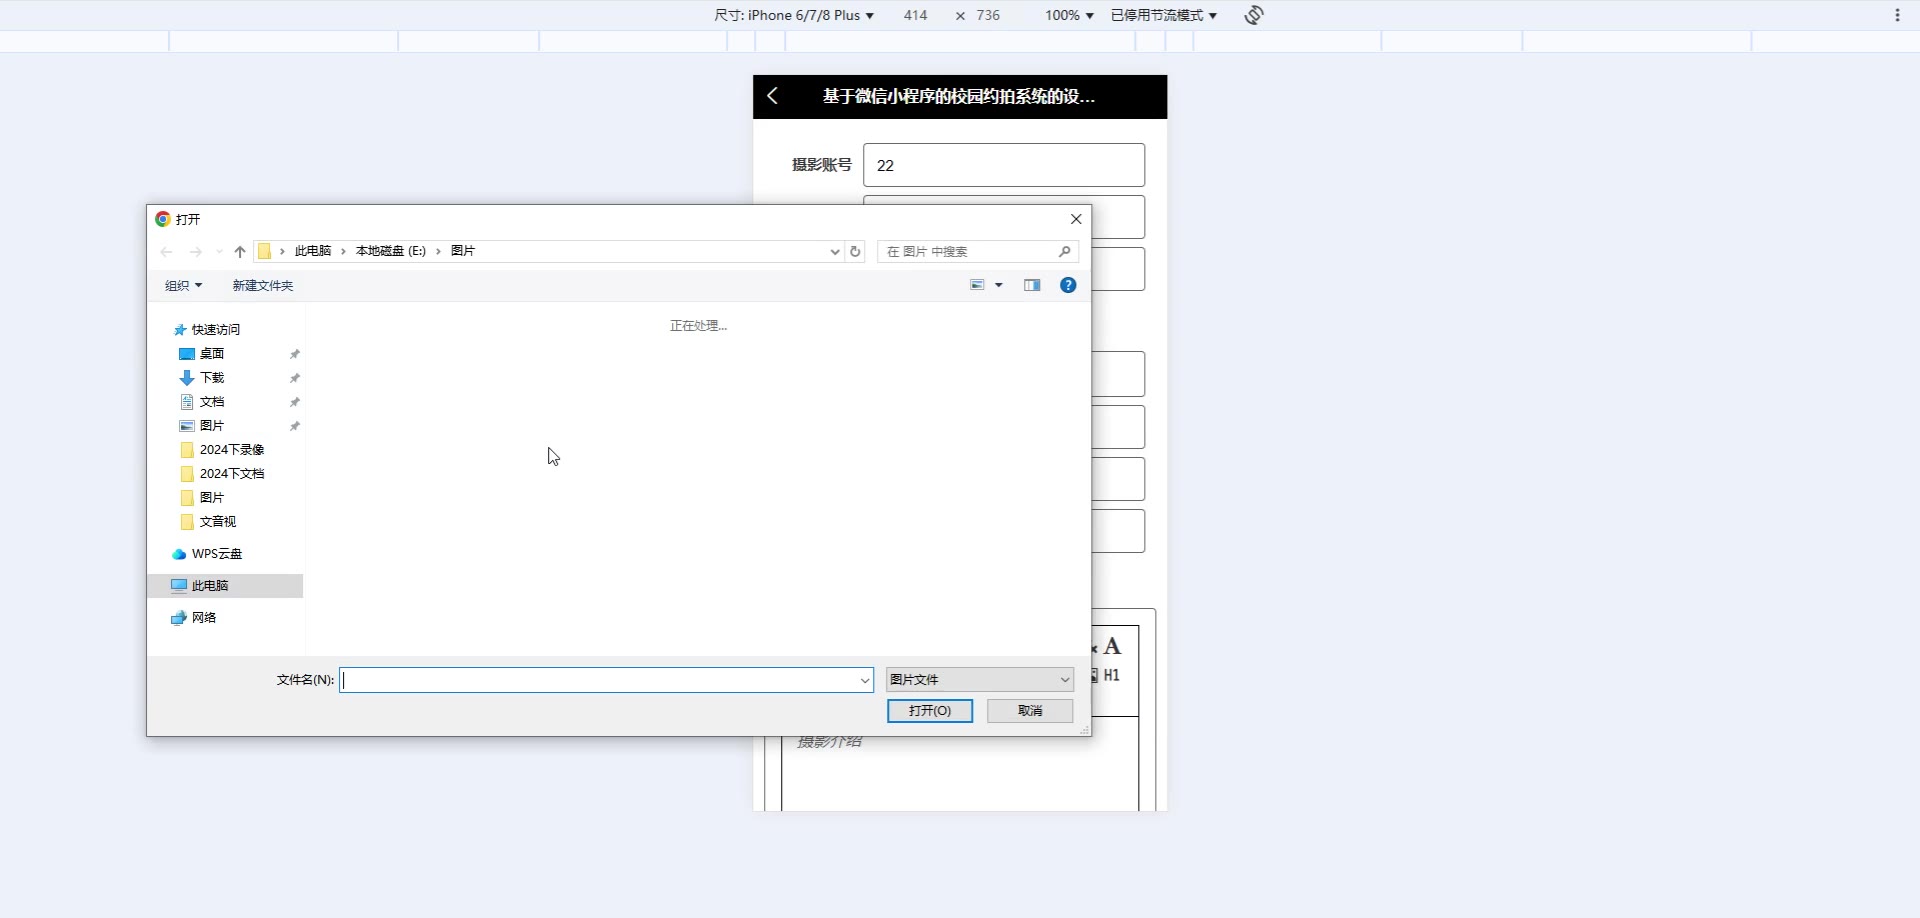The image size is (1920, 918).
Task: Click the change view icon
Action: coord(977,285)
